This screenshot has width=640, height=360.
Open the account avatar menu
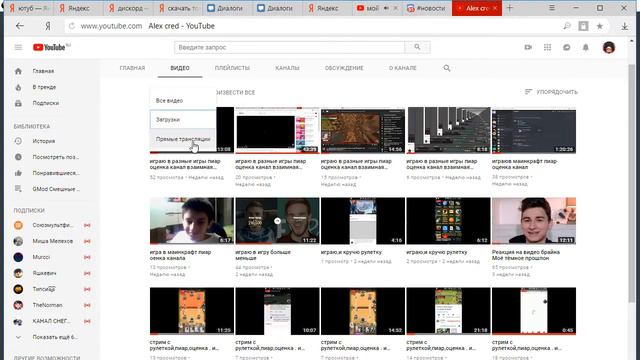coord(609,47)
